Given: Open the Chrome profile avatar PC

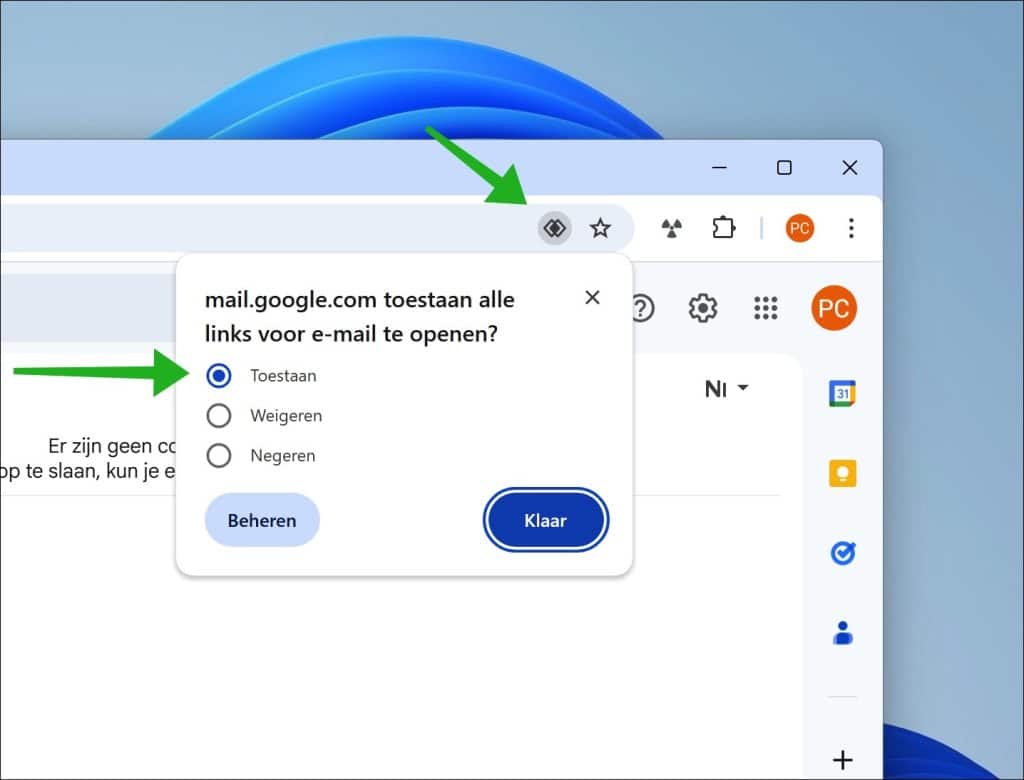Looking at the screenshot, I should pyautogui.click(x=800, y=228).
